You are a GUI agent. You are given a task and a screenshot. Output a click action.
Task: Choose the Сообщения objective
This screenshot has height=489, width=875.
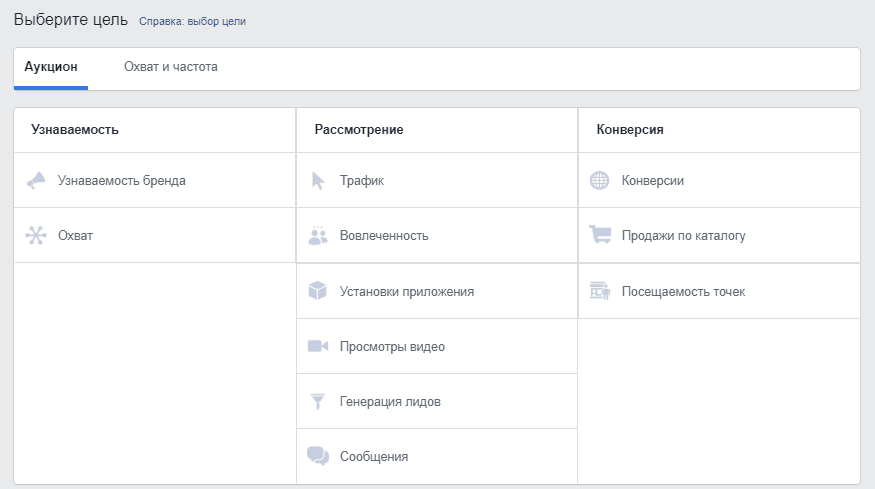437,456
